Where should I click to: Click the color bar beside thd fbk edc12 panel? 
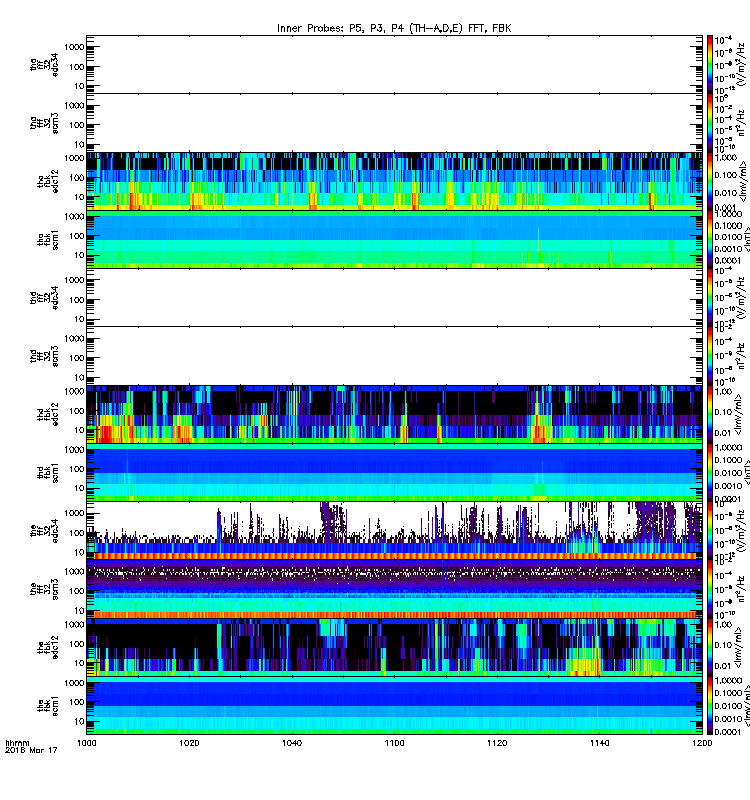[710, 414]
